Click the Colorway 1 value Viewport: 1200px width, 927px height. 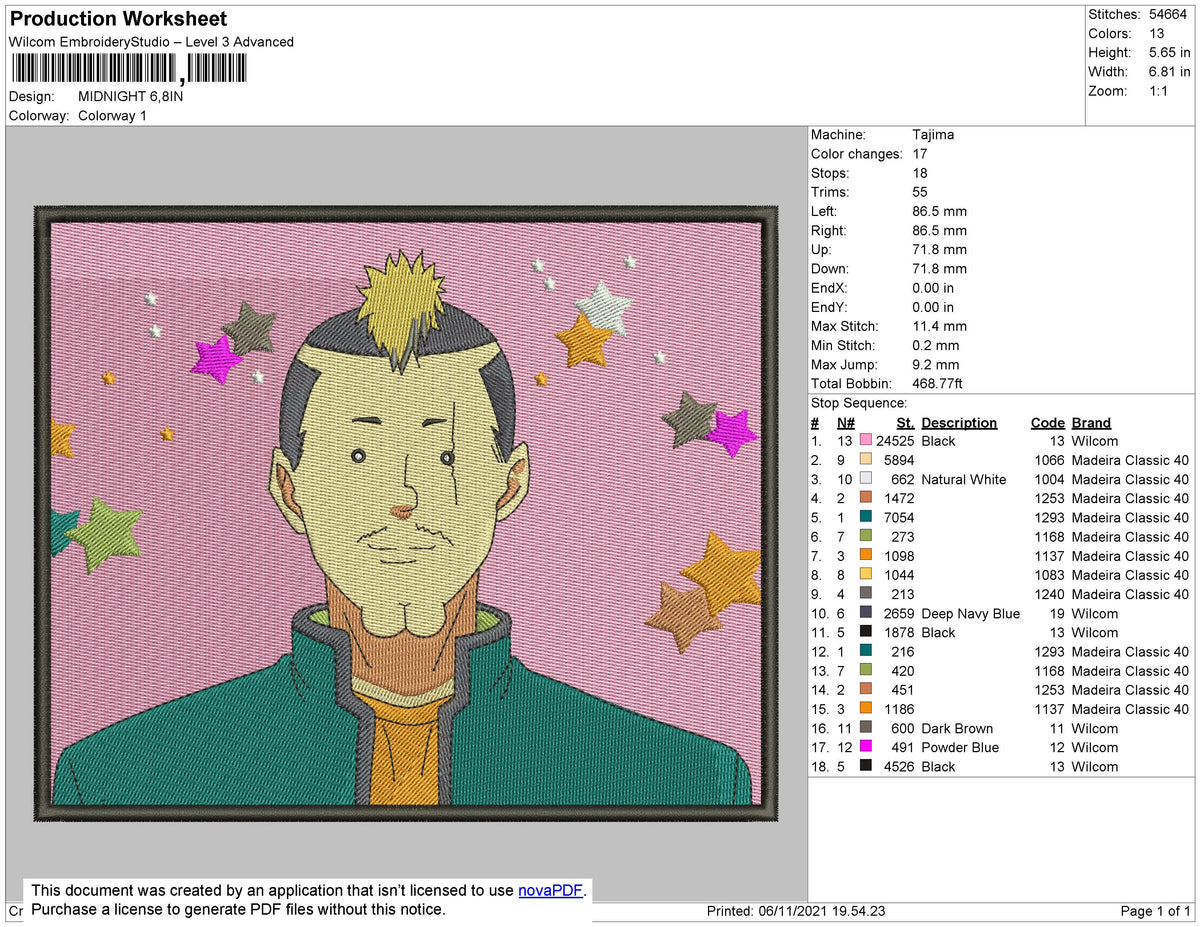[112, 115]
